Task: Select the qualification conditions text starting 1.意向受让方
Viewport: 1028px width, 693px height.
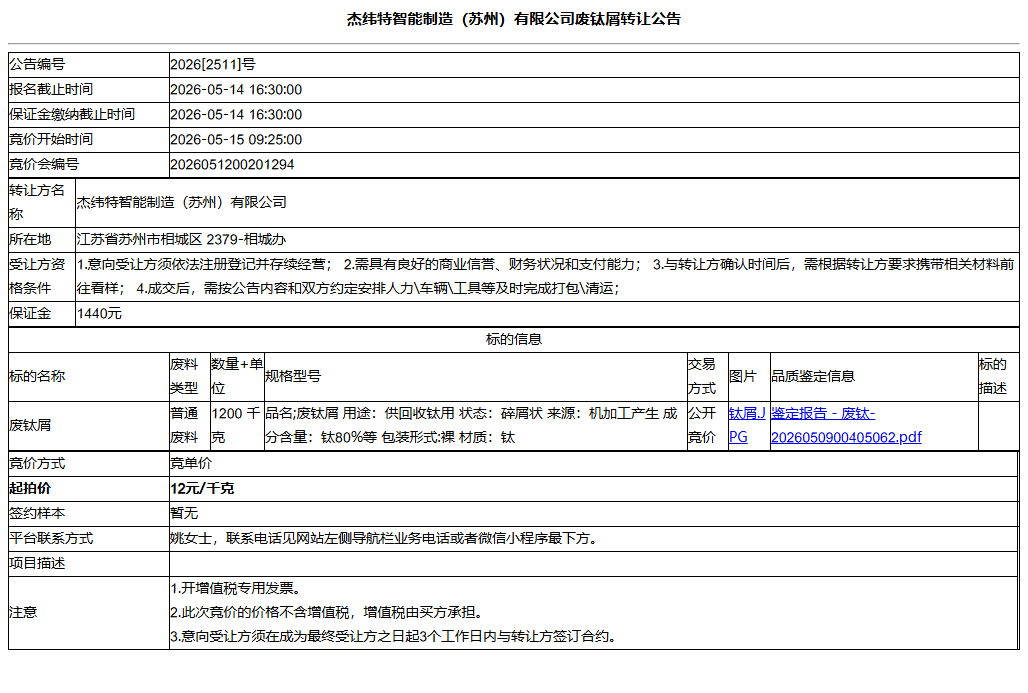Action: (x=545, y=276)
